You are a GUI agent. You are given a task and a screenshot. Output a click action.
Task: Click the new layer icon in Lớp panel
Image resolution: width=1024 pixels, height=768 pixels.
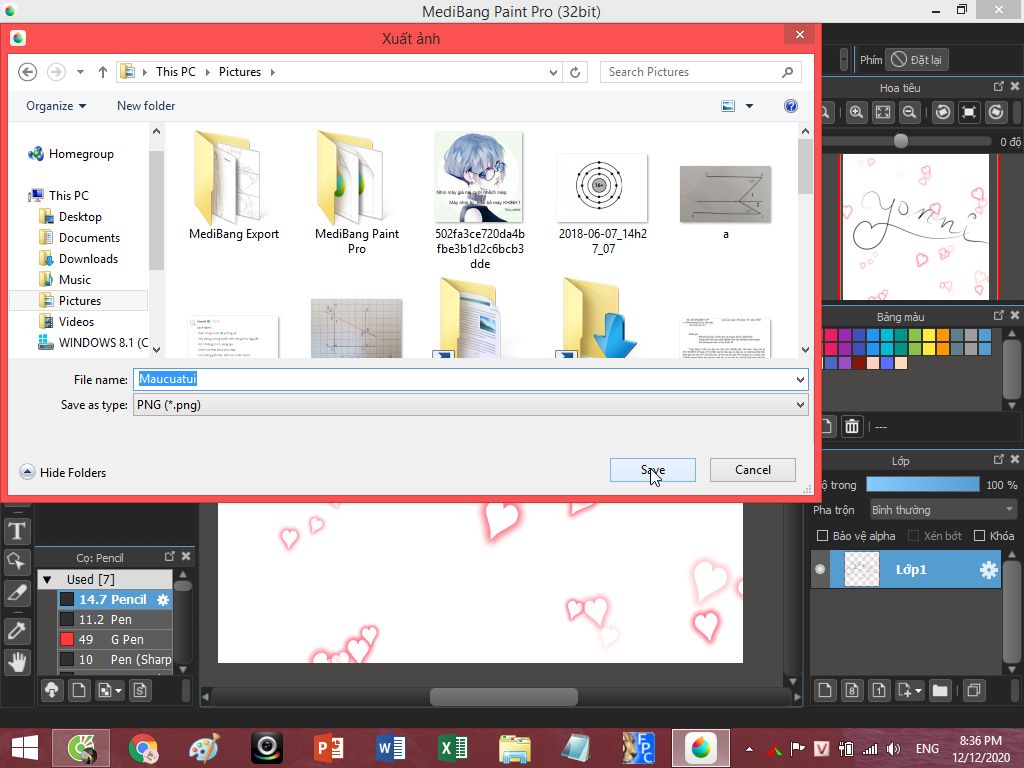(x=825, y=690)
